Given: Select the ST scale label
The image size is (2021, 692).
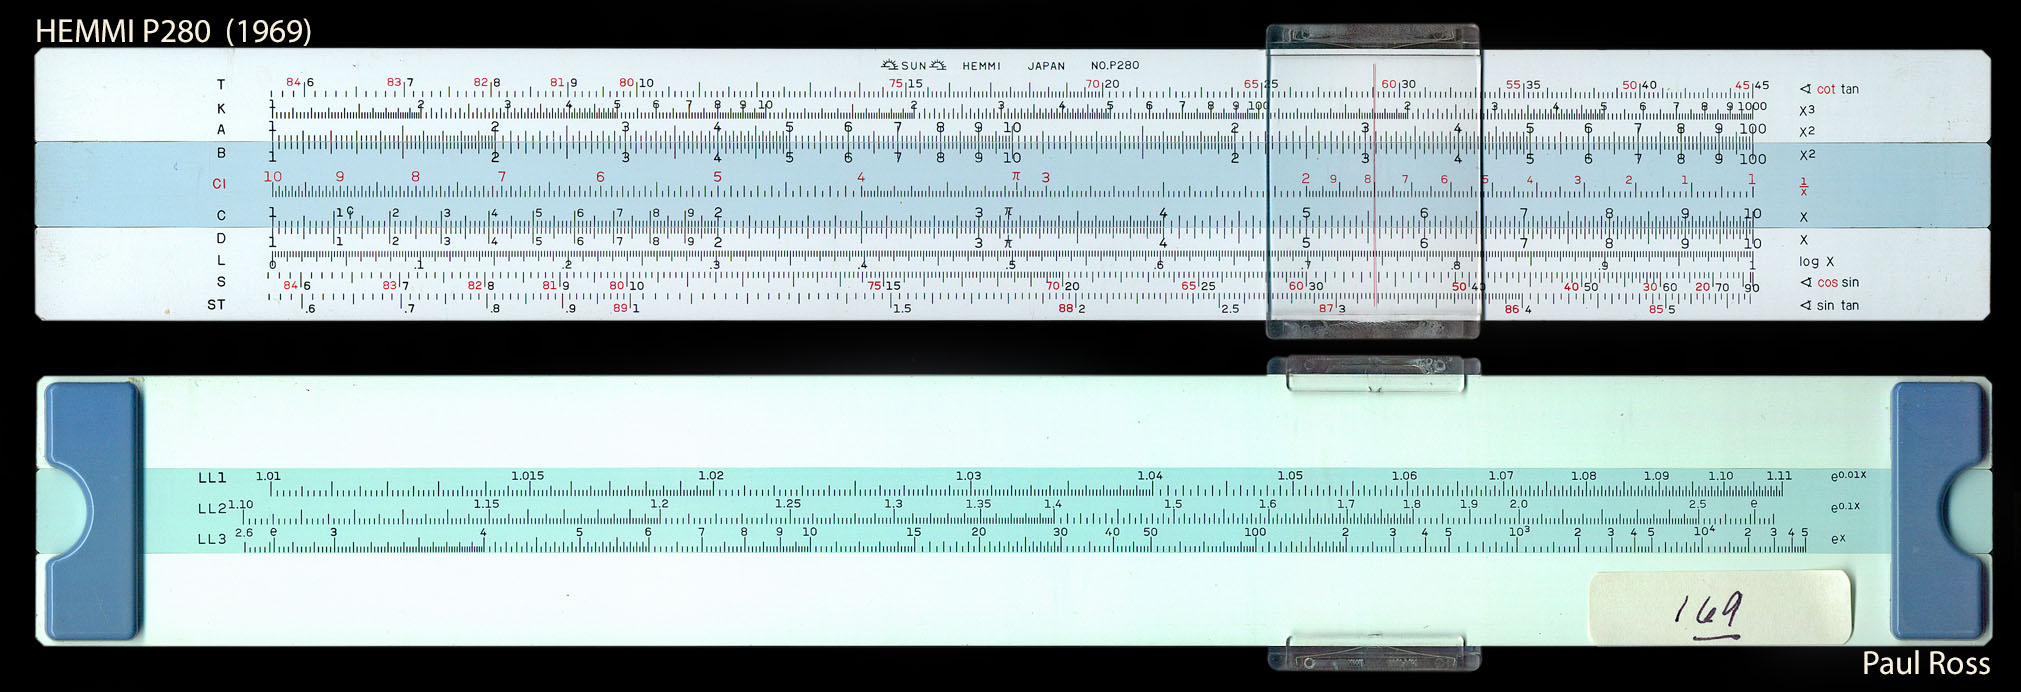Looking at the screenshot, I should tap(216, 305).
